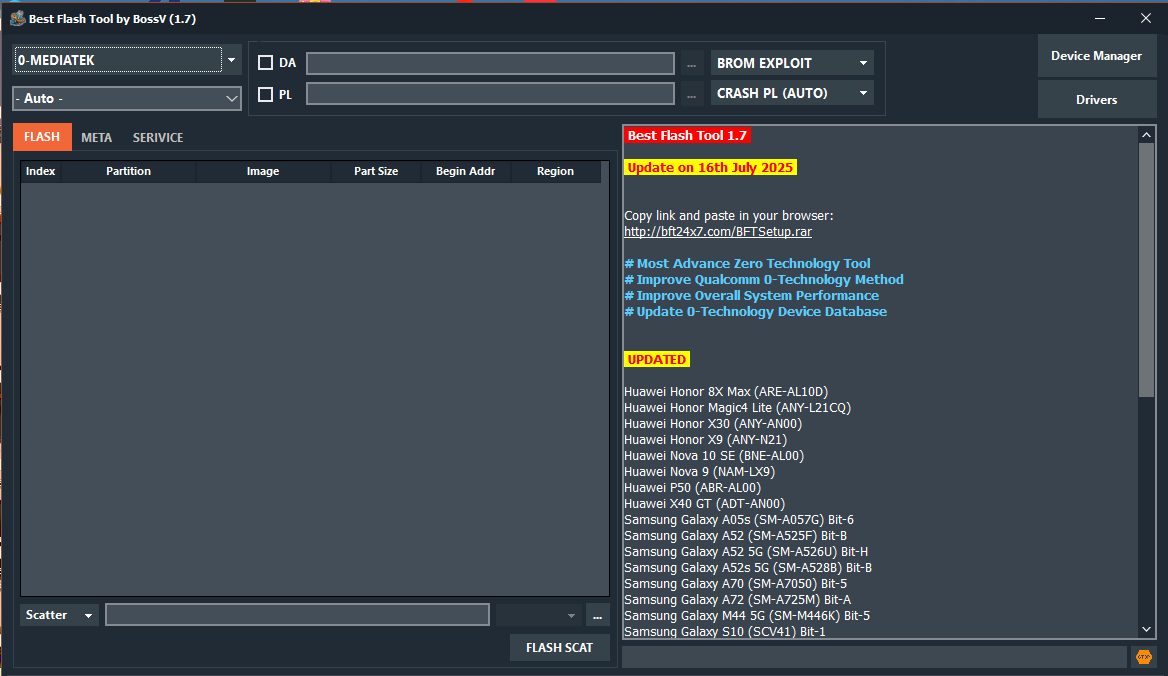Screen dimensions: 1168x676
Task: Switch to the META tab
Action: tap(96, 137)
